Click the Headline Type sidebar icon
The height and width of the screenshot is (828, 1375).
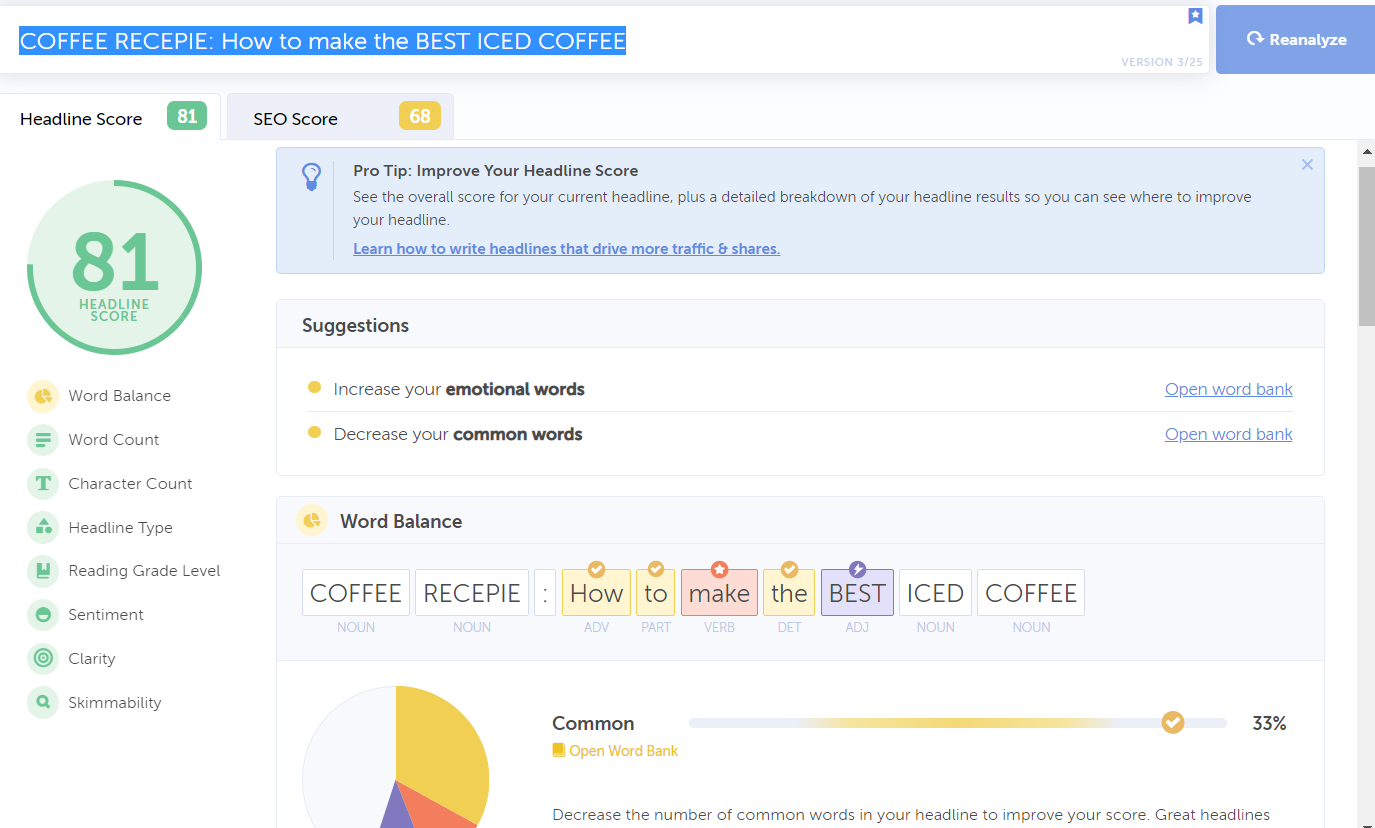43,528
